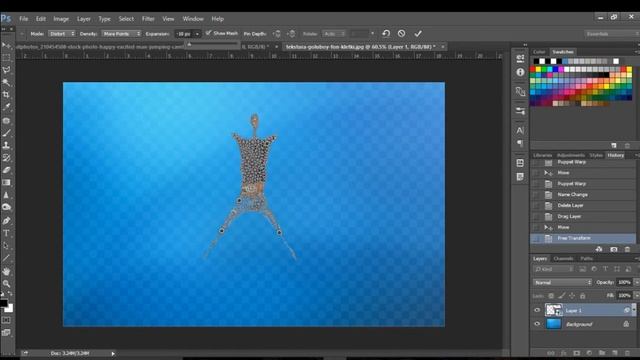This screenshot has height=360, width=640.
Task: Select the Clone Stamp tool
Action: click(x=6, y=145)
